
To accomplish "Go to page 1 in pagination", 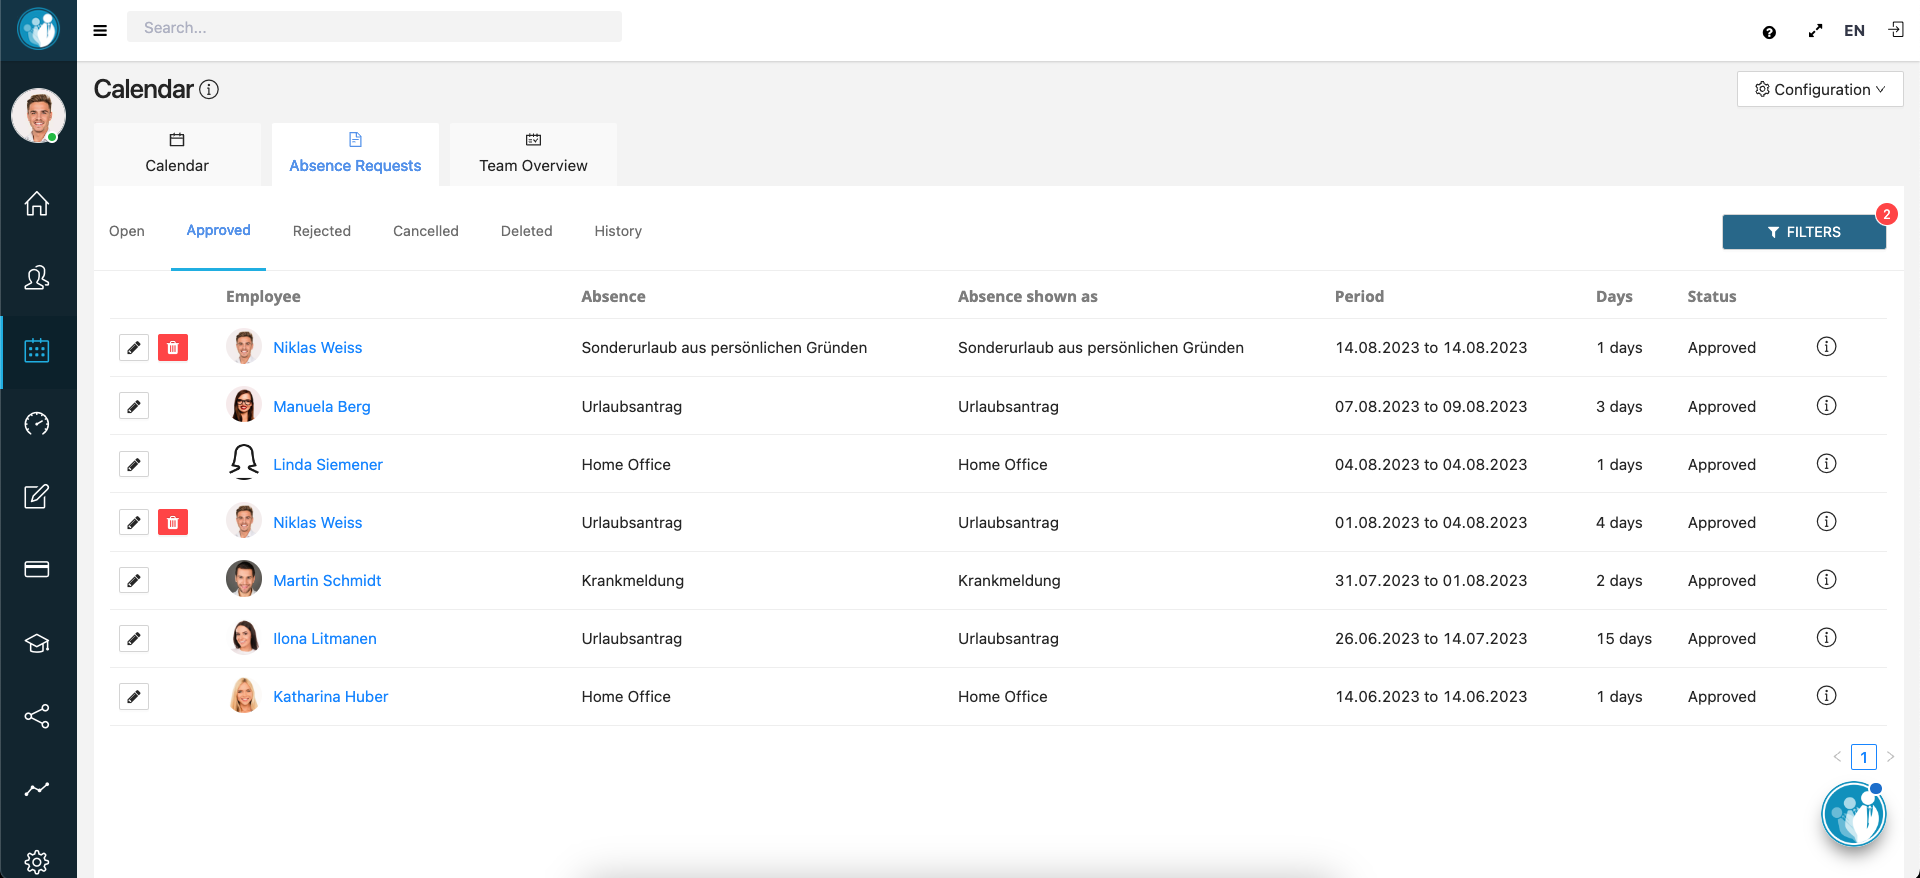I will (x=1863, y=757).
